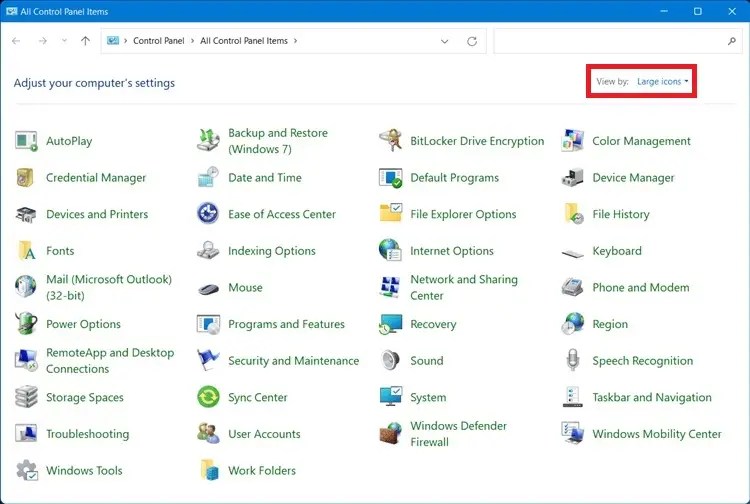Click the Keyboard icon
This screenshot has width=750, height=504.
[573, 252]
